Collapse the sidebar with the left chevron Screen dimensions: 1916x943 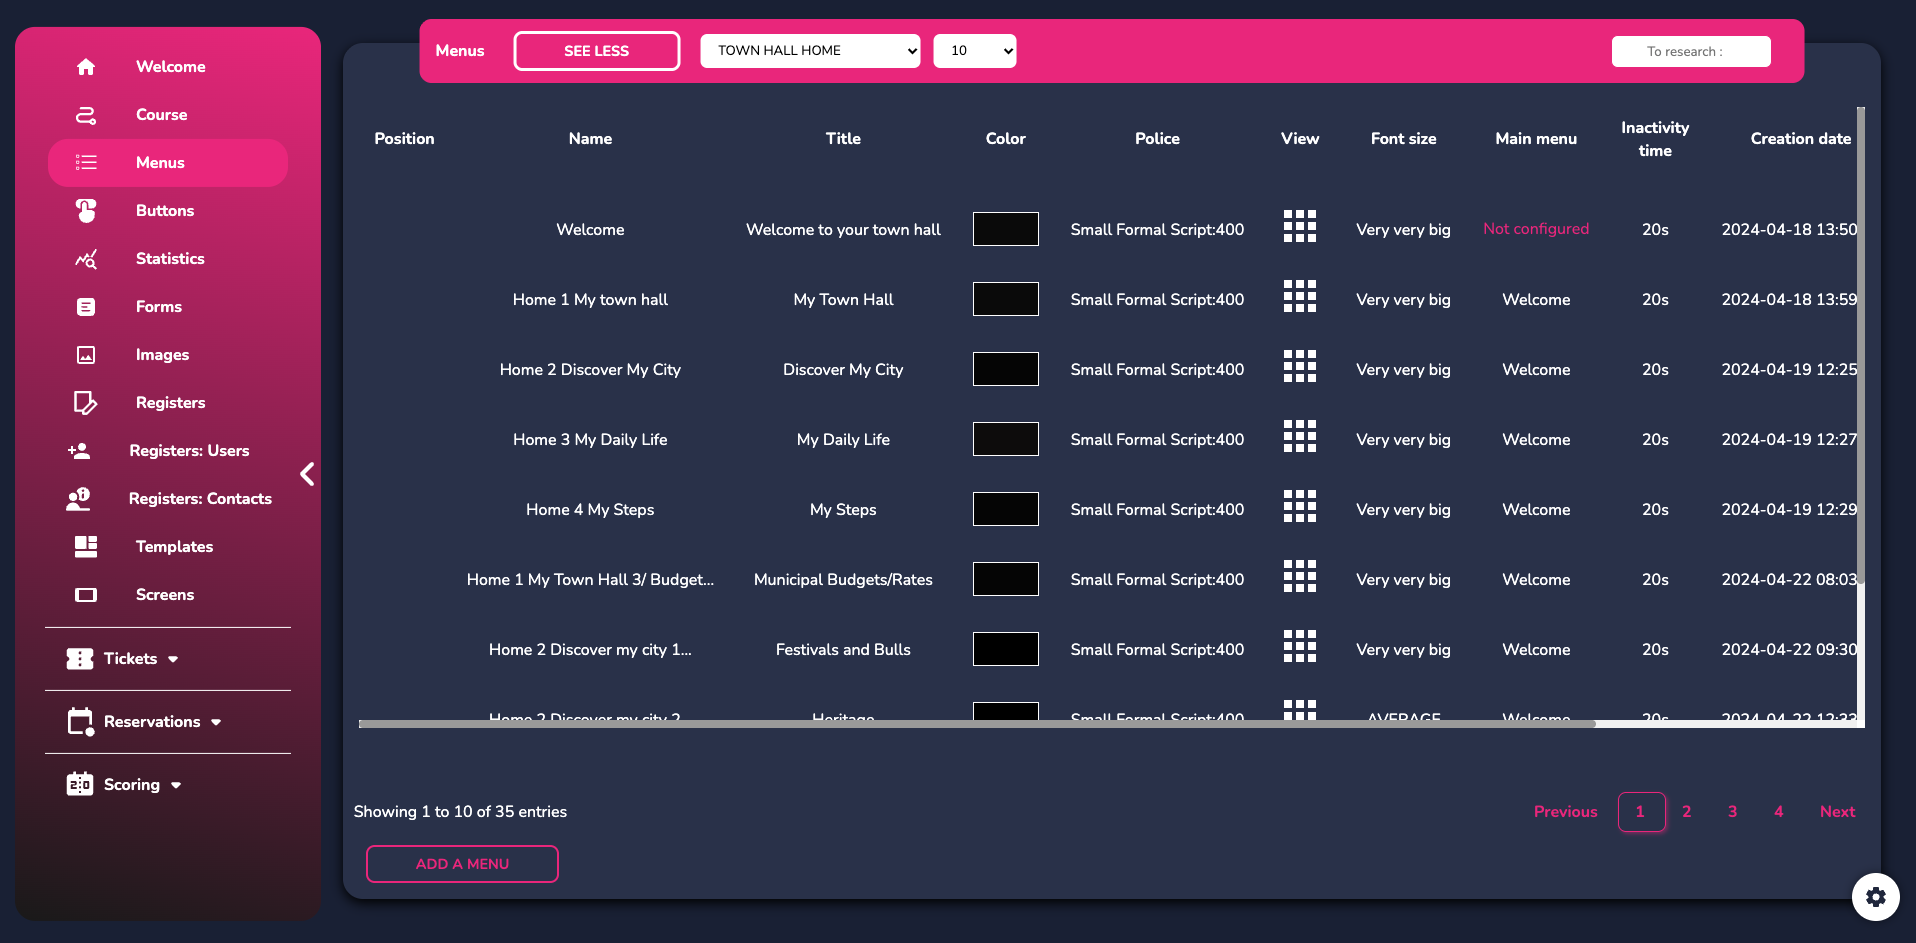307,474
